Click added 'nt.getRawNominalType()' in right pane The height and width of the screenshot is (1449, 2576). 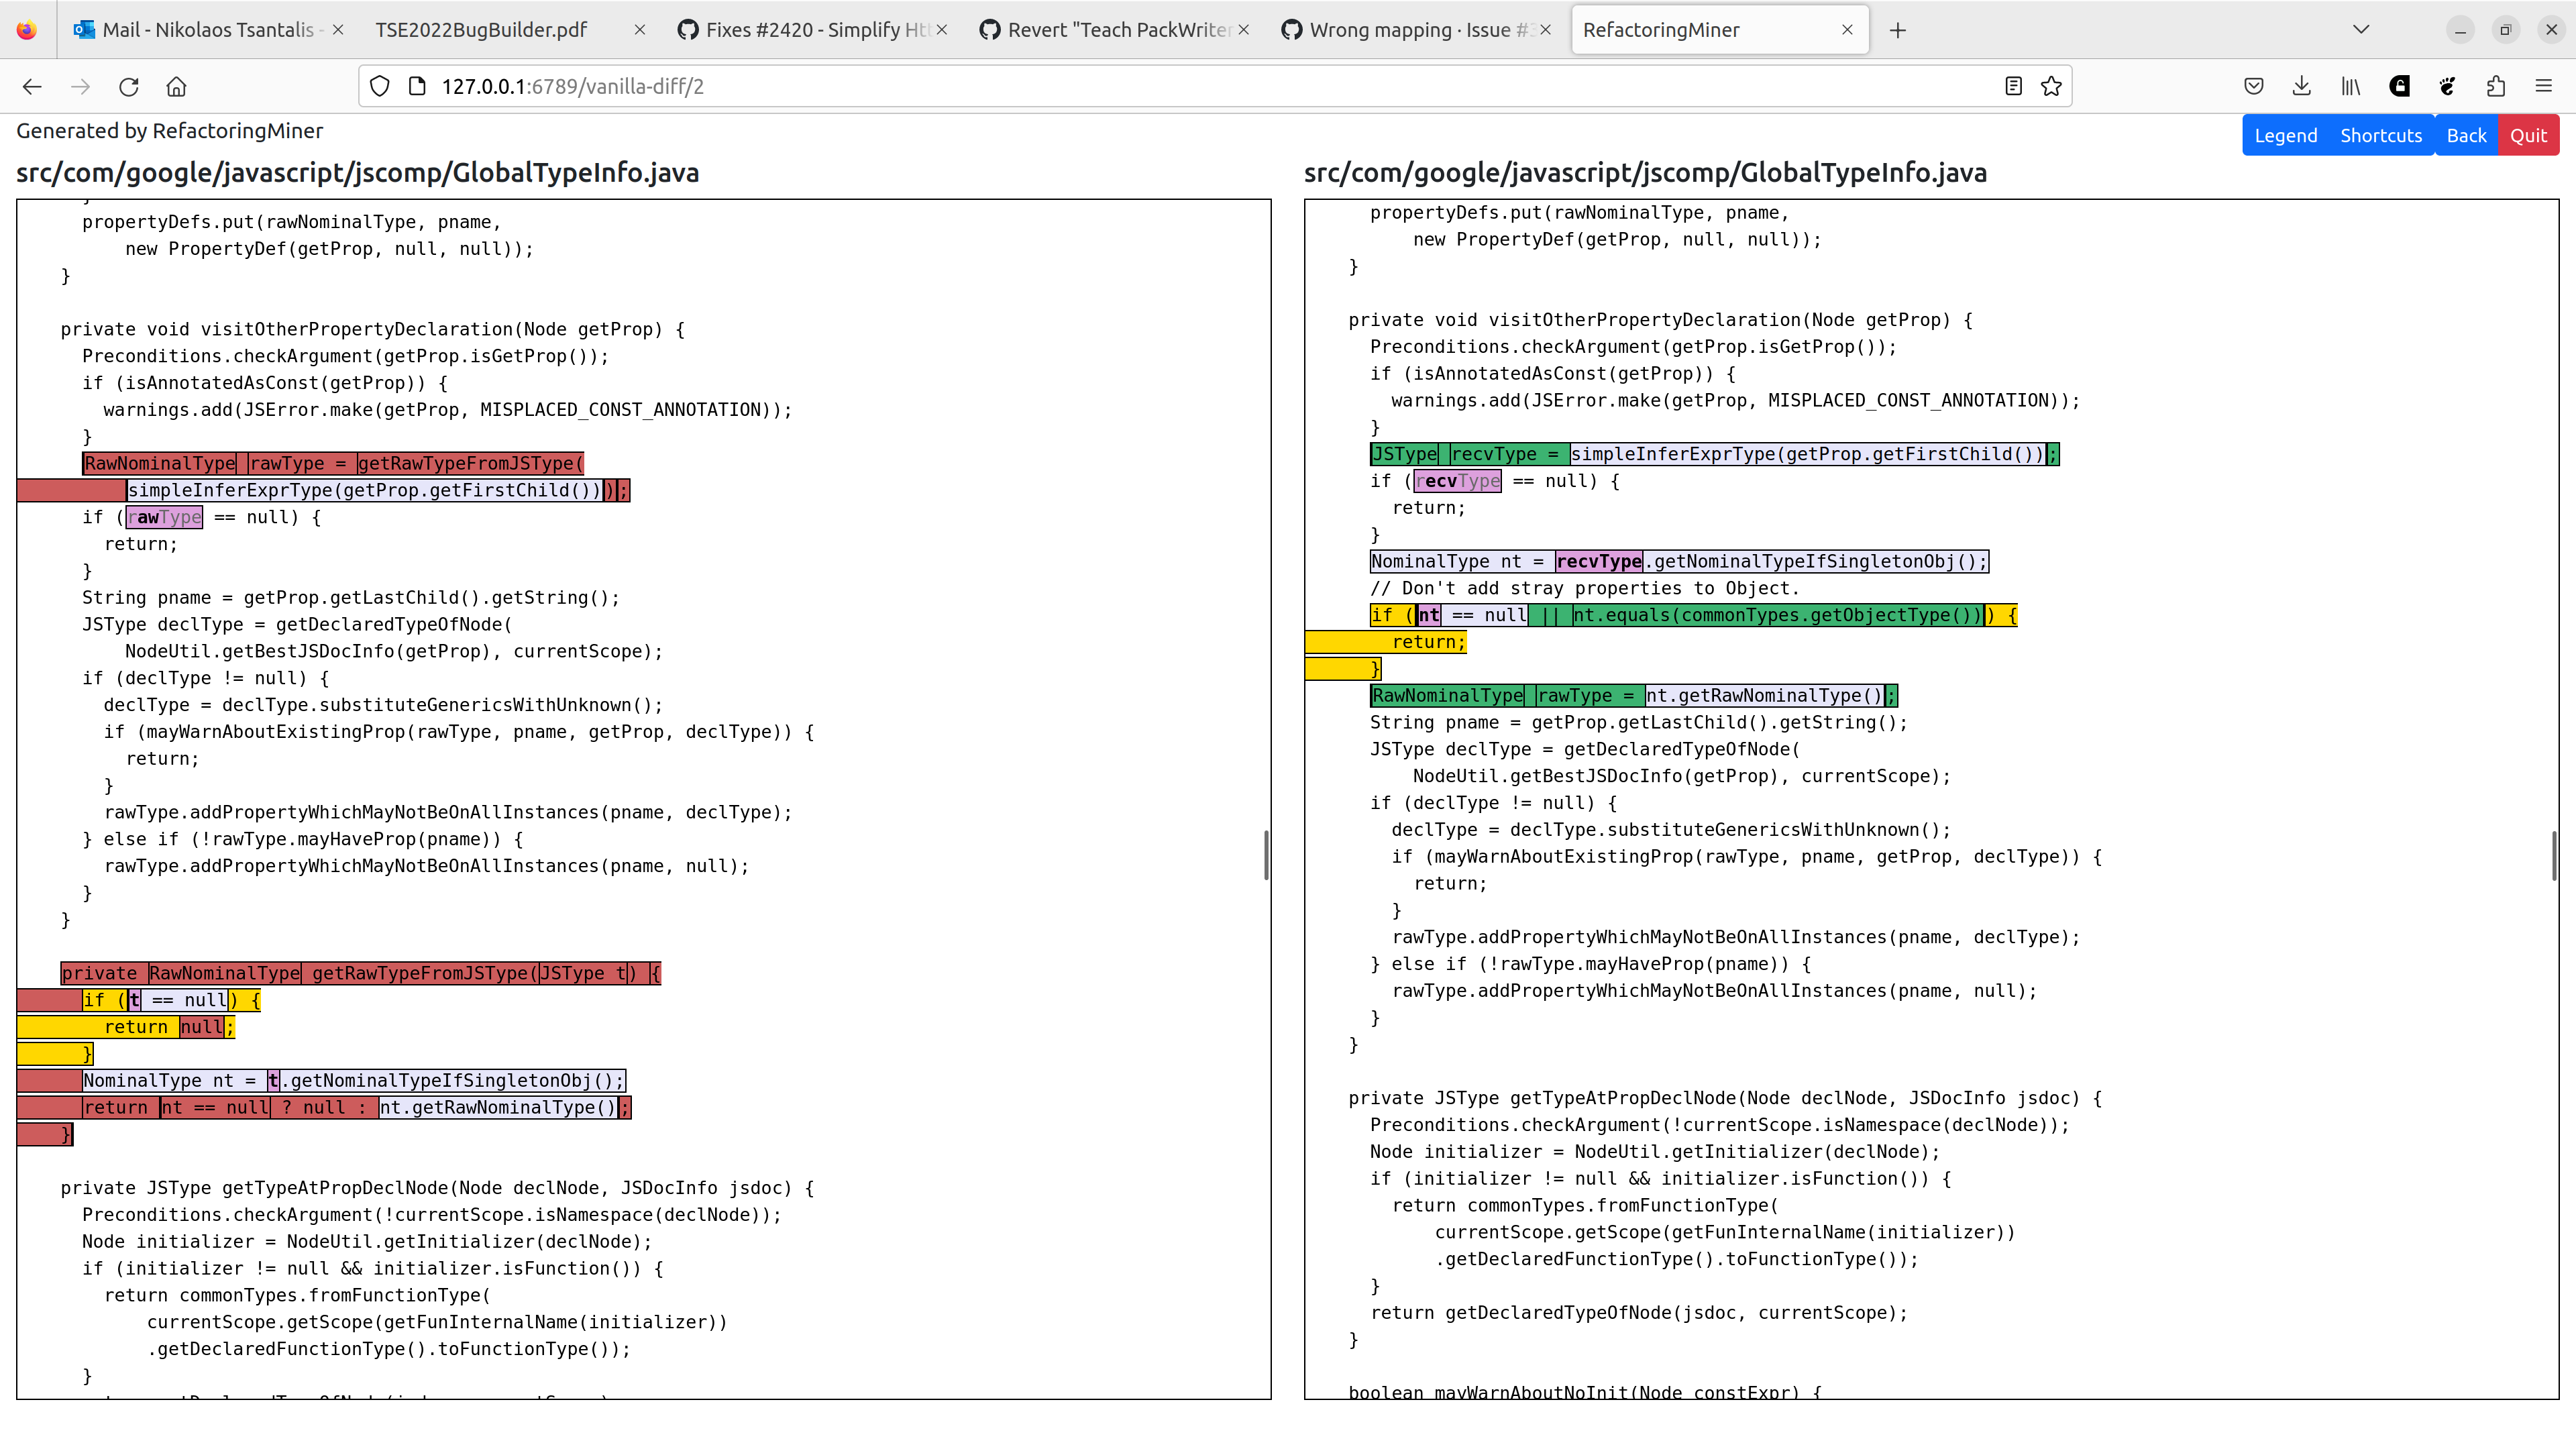point(1764,695)
